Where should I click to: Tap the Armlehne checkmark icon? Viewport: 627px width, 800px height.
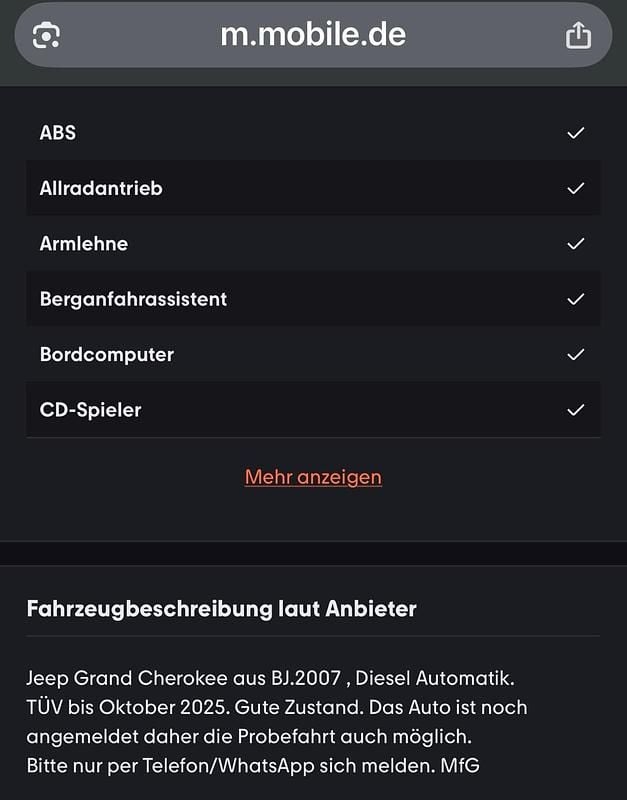coord(575,243)
